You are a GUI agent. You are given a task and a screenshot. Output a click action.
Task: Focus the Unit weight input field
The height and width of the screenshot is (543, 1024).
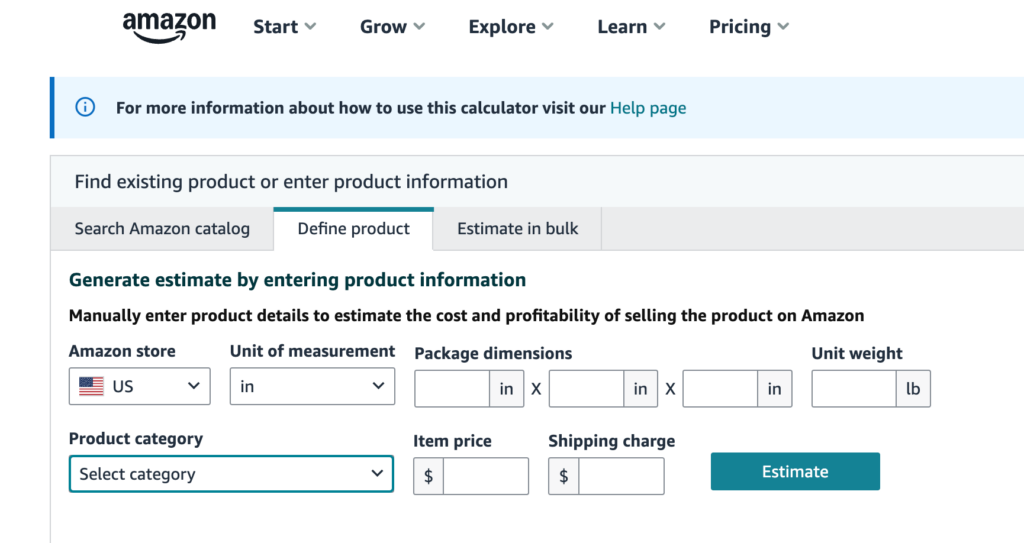point(854,389)
